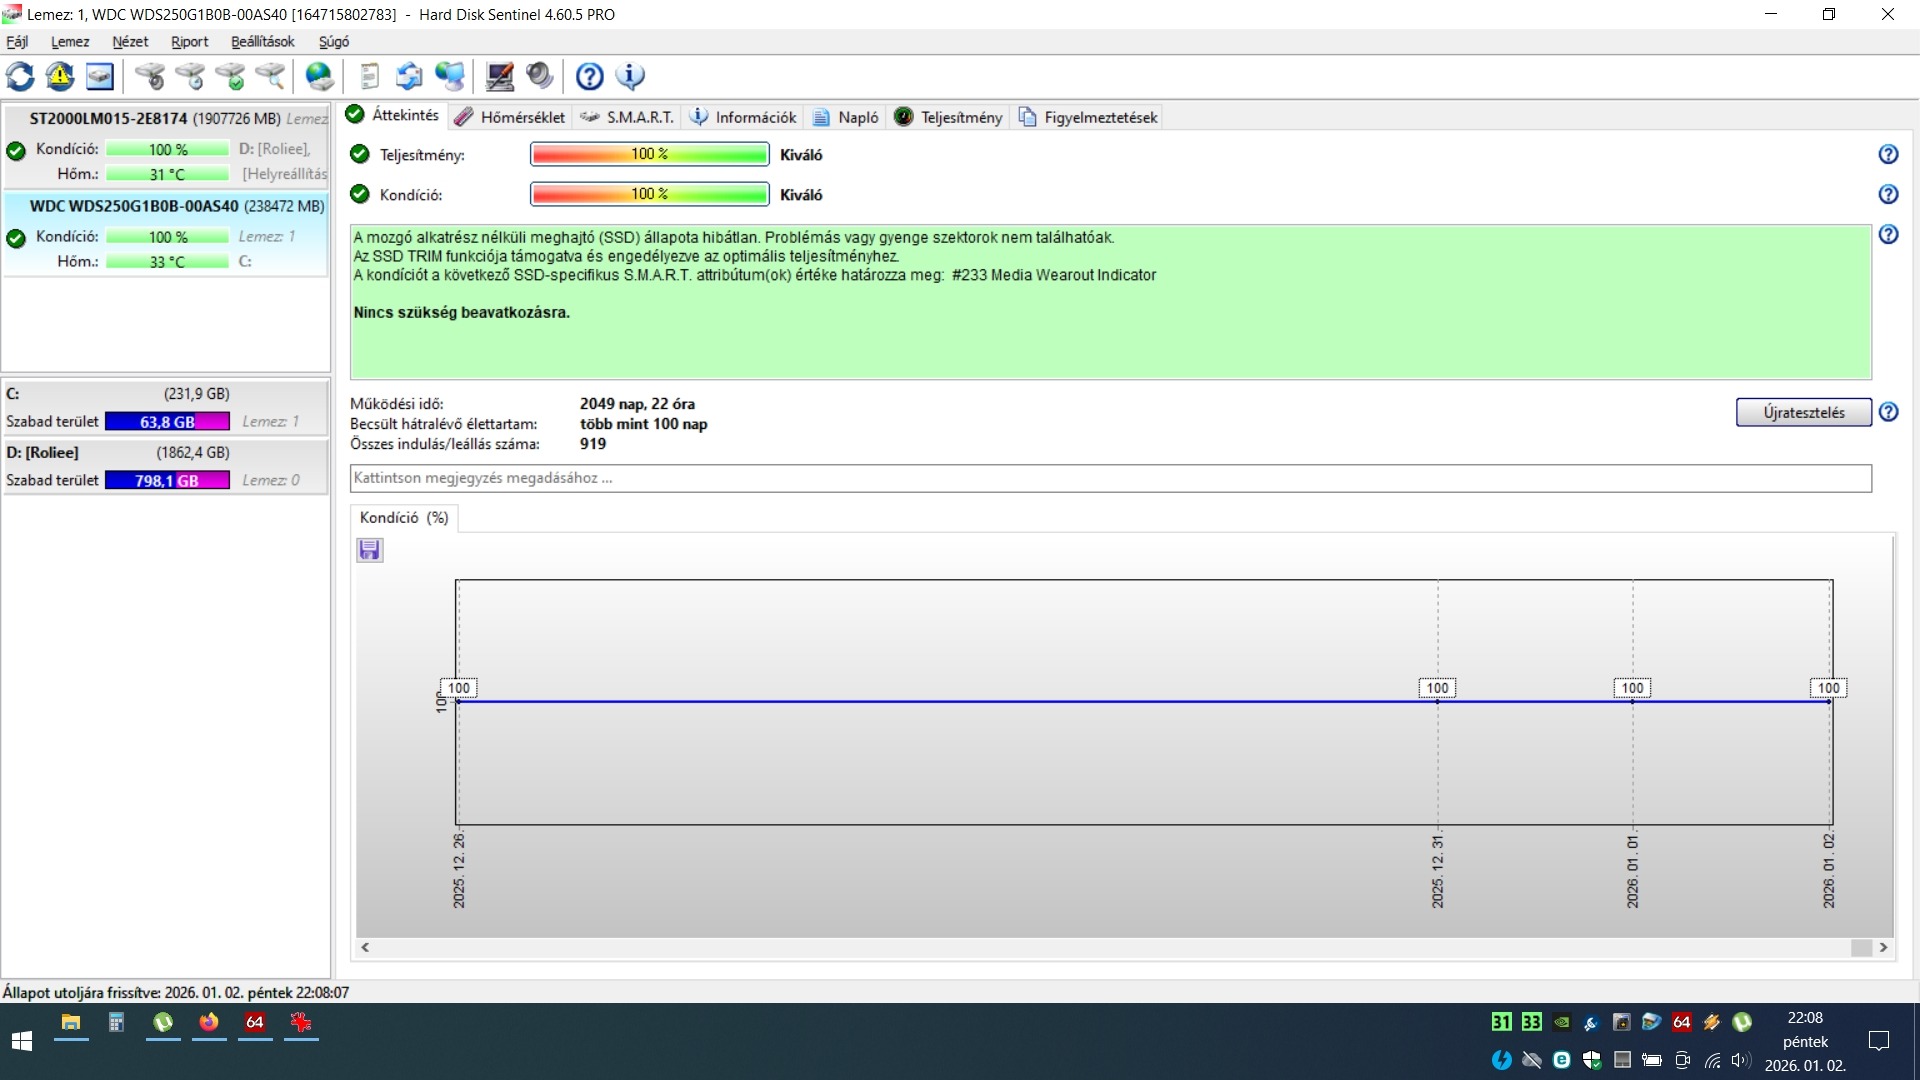Open the report document toolbar icon
Viewport: 1920px width, 1080px height.
point(369,76)
